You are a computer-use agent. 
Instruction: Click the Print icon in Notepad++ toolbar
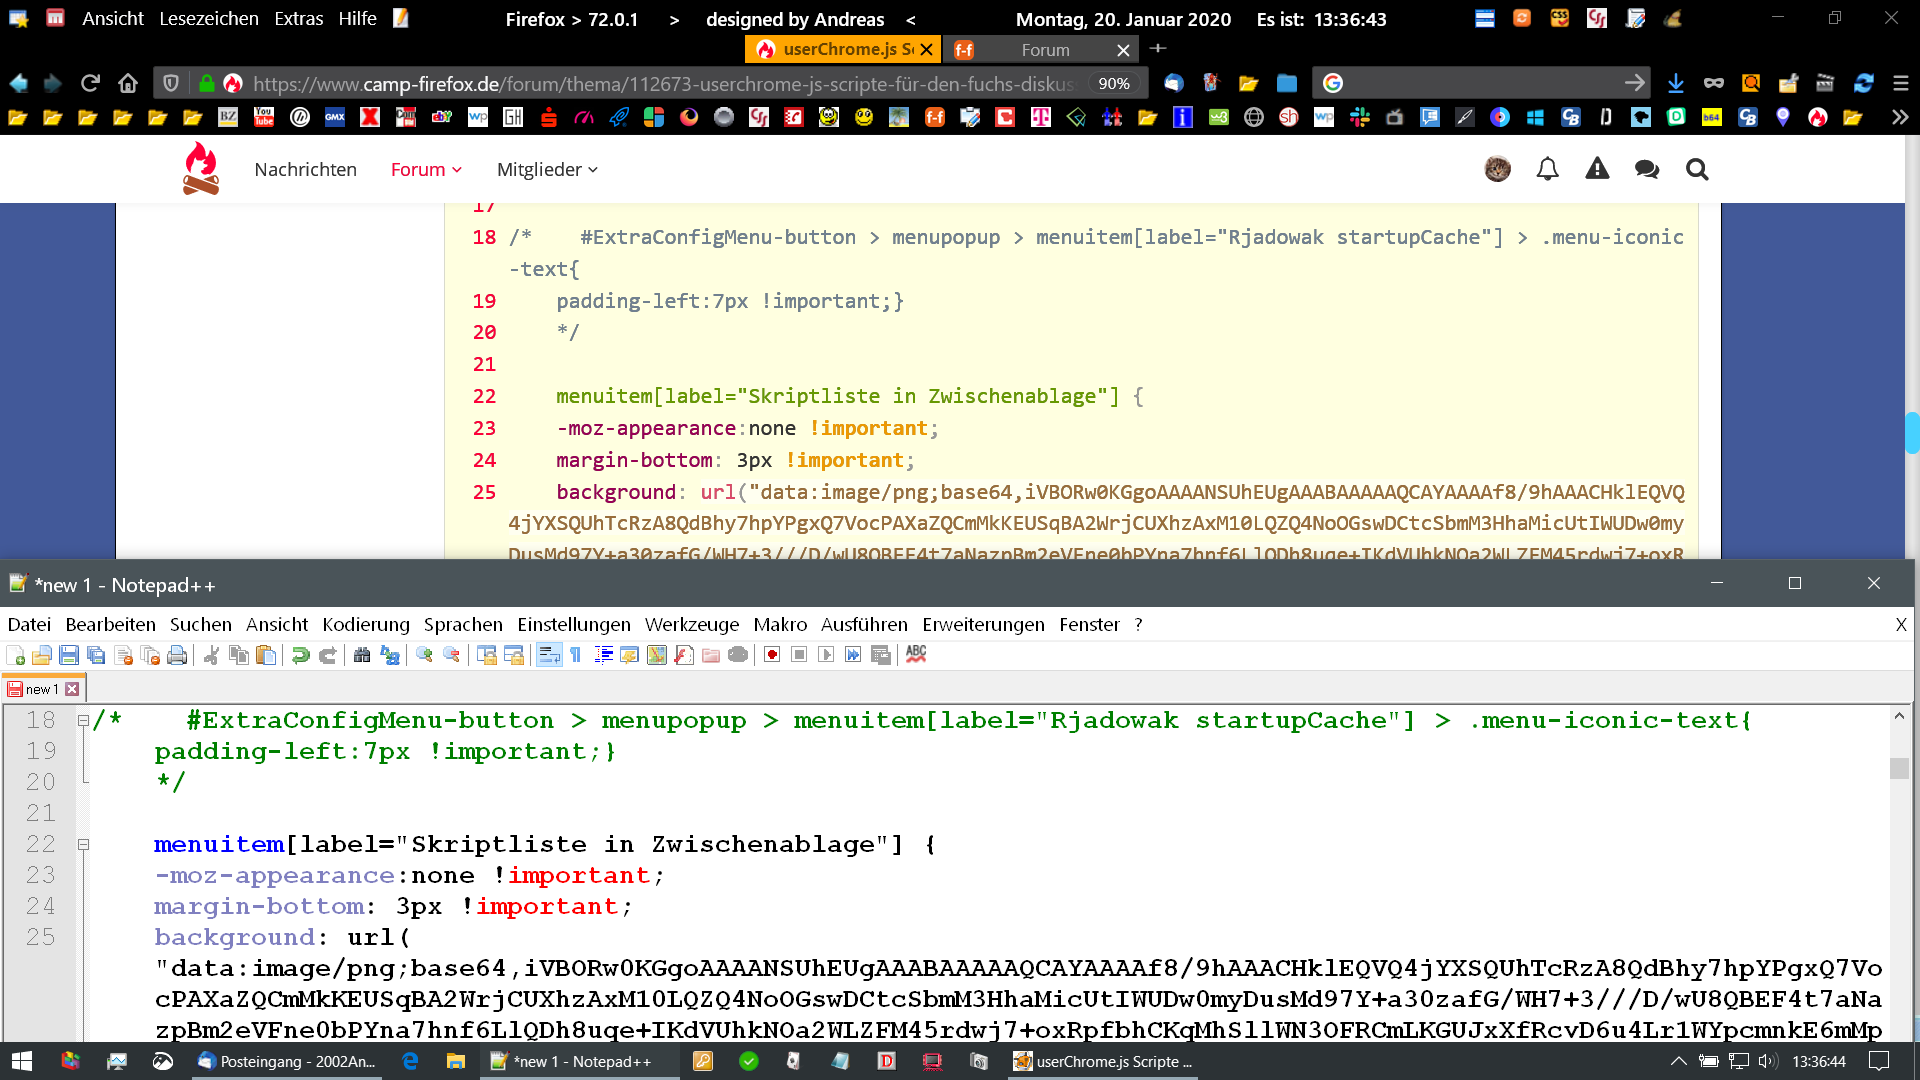(x=177, y=655)
